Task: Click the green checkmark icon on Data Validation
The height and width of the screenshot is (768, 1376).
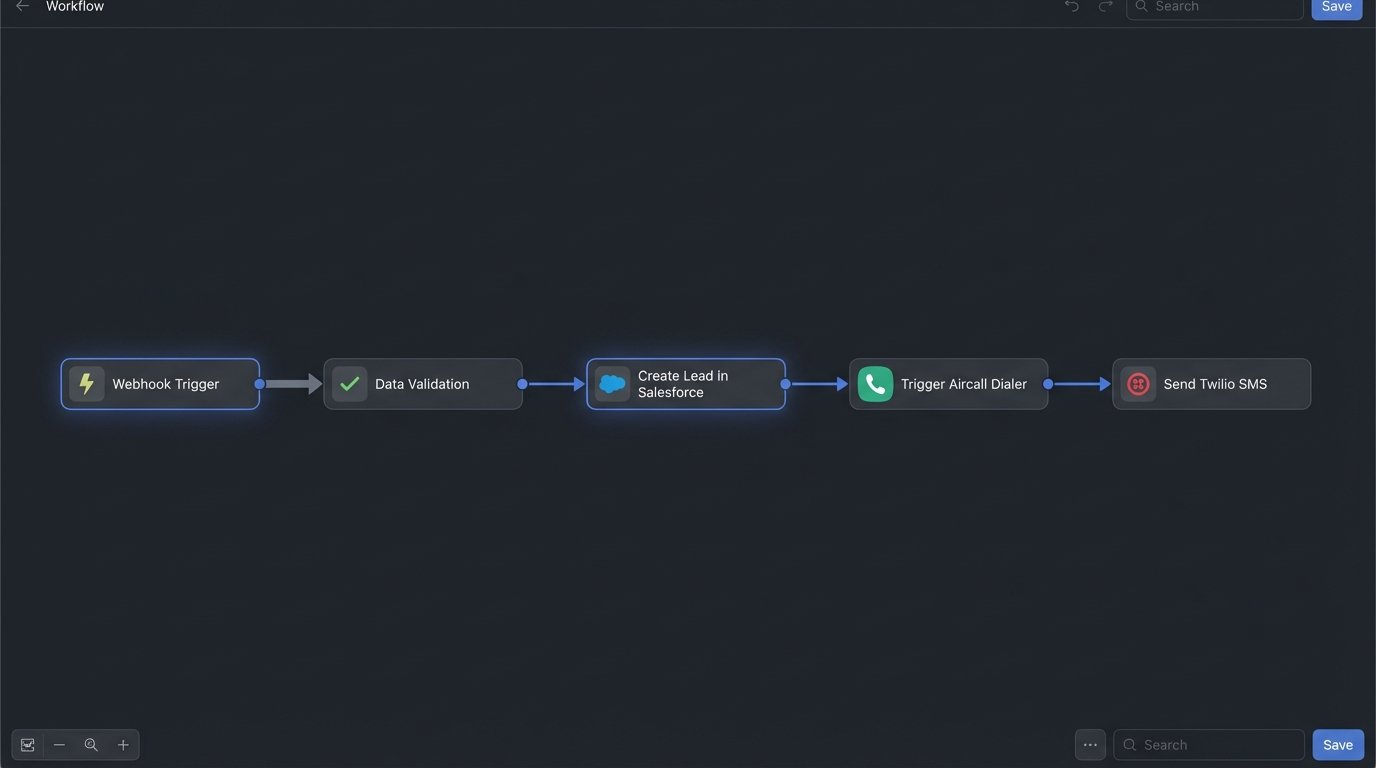Action: click(350, 384)
